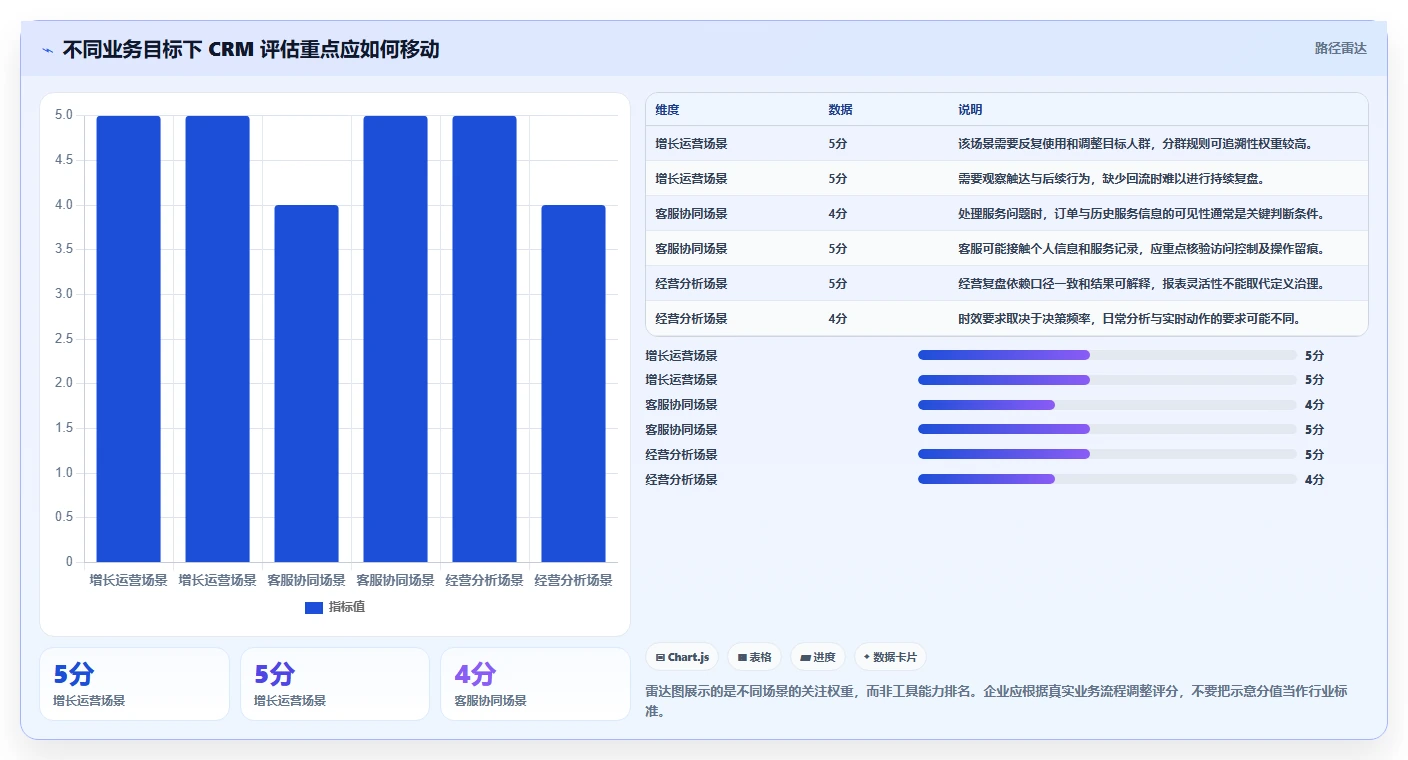Click the 经营分析场景 chart bar reaching 4.0

click(x=573, y=383)
